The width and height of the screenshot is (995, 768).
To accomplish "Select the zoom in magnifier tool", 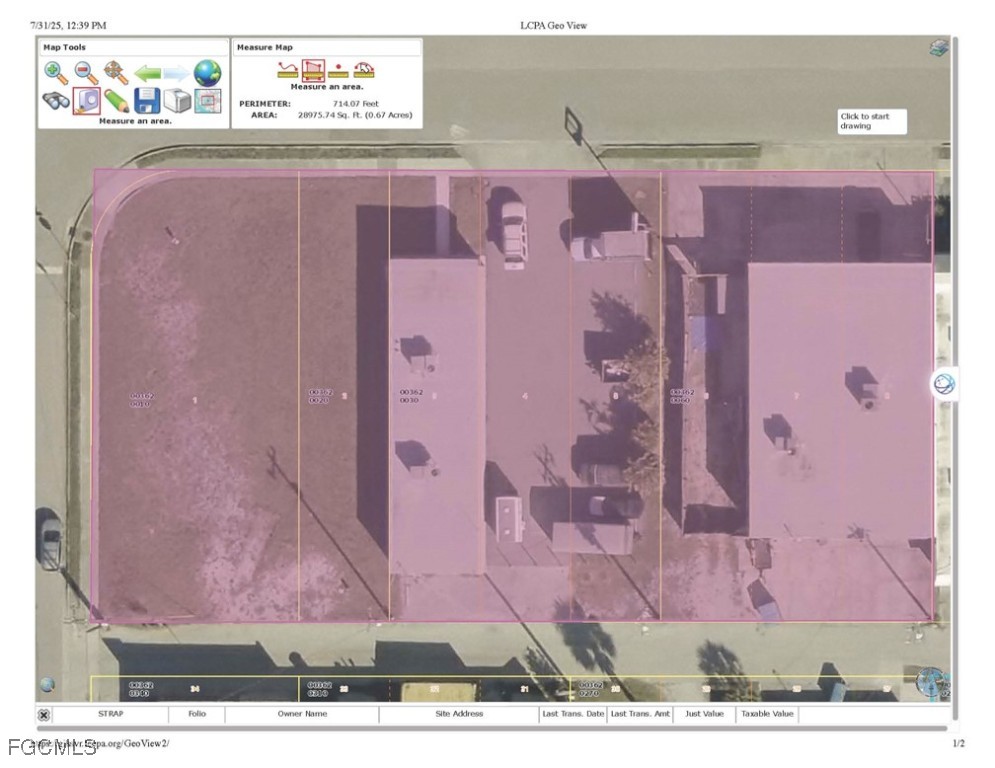I will click(x=56, y=72).
